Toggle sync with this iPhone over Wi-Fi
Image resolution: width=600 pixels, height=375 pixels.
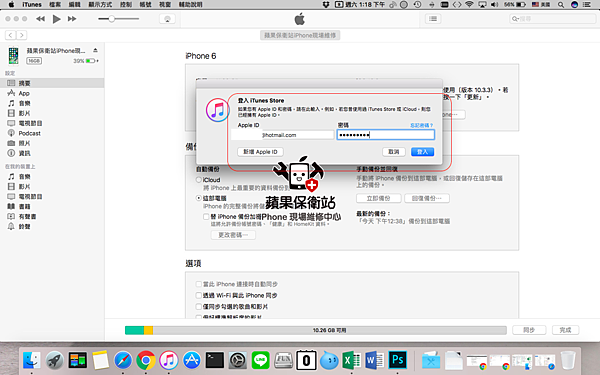[198, 295]
